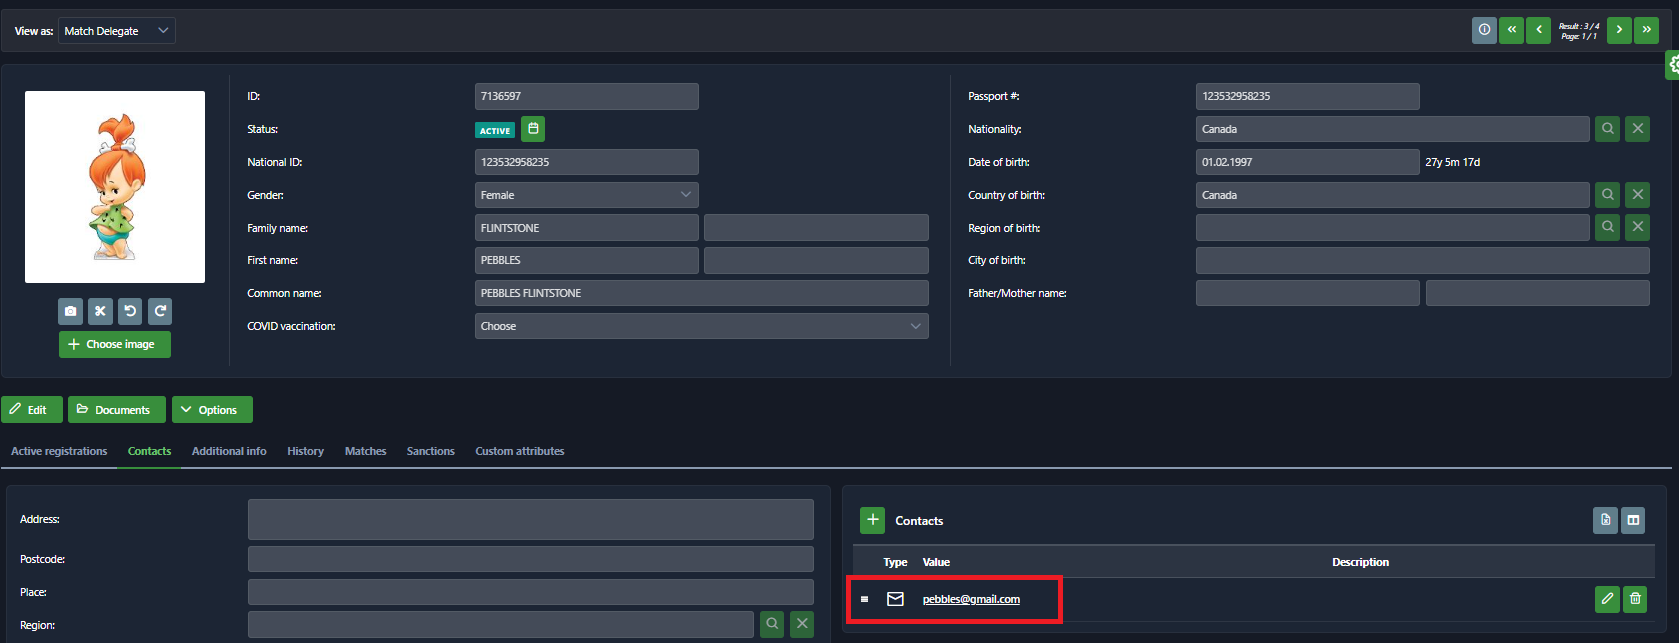Rotate the photo clockwise
This screenshot has width=1679, height=643.
tap(160, 311)
